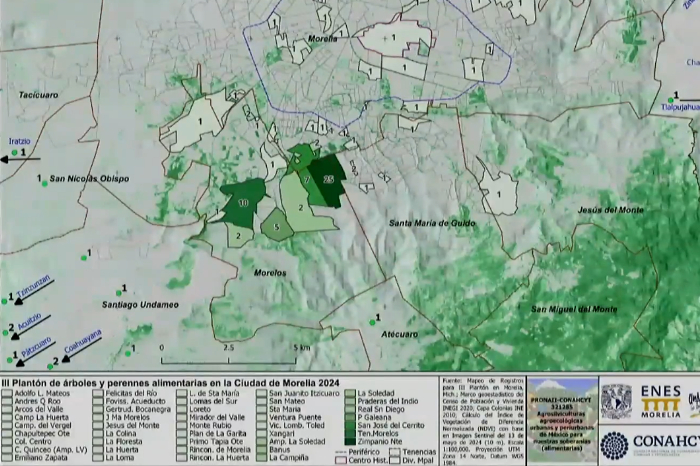The width and height of the screenshot is (700, 466).
Task: Select the green zone labeled 10
Action: coord(243,201)
